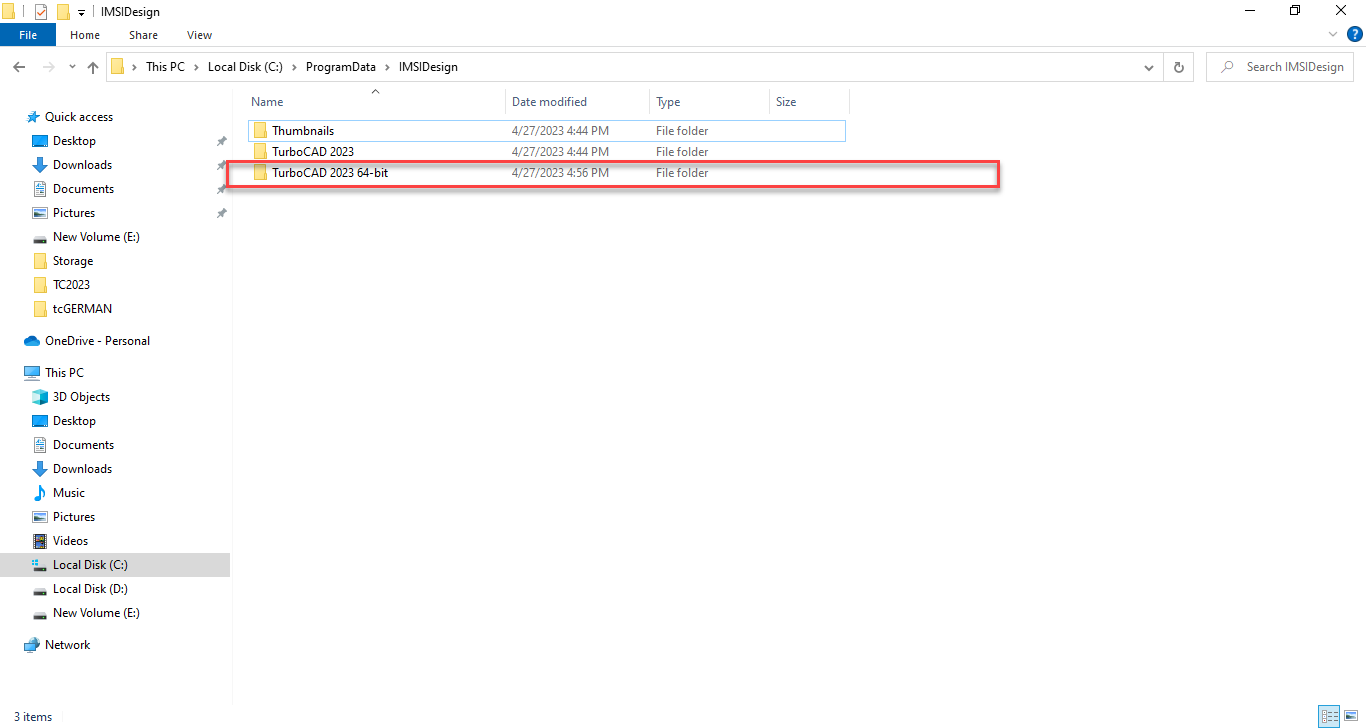1366x728 pixels.
Task: Go up one folder level
Action: (x=93, y=67)
